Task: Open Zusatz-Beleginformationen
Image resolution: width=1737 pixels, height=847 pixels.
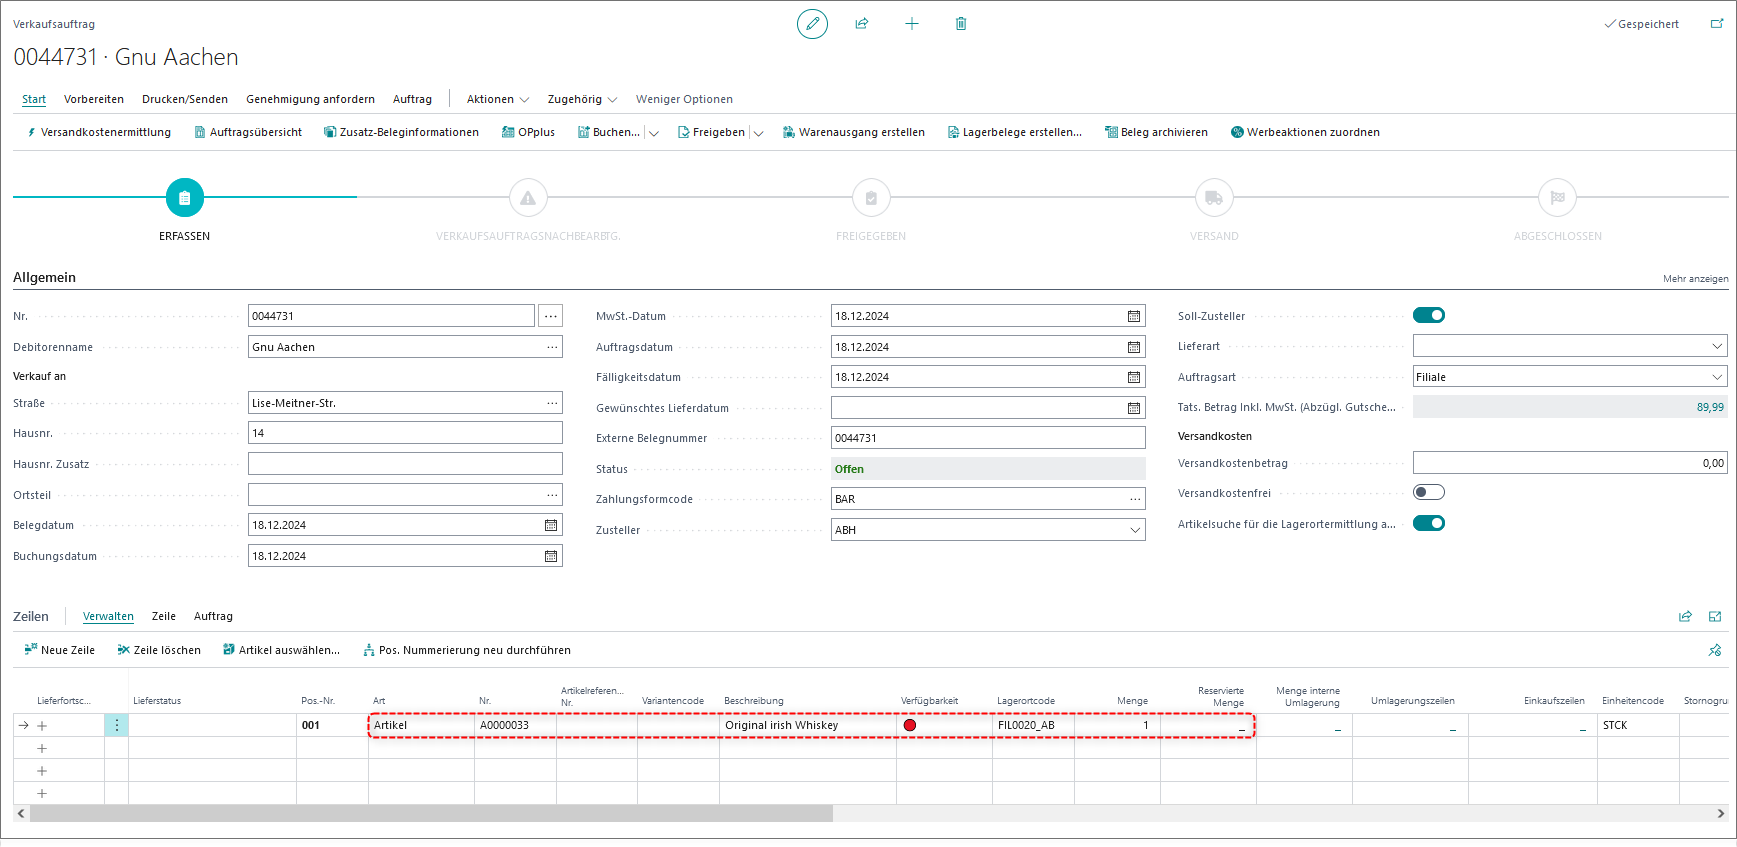Action: (401, 132)
